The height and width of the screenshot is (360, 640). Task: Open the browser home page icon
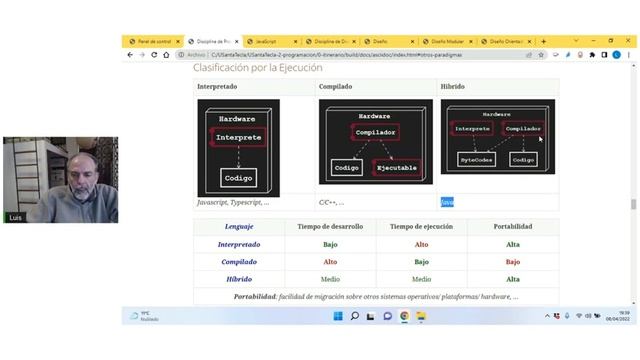(166, 55)
